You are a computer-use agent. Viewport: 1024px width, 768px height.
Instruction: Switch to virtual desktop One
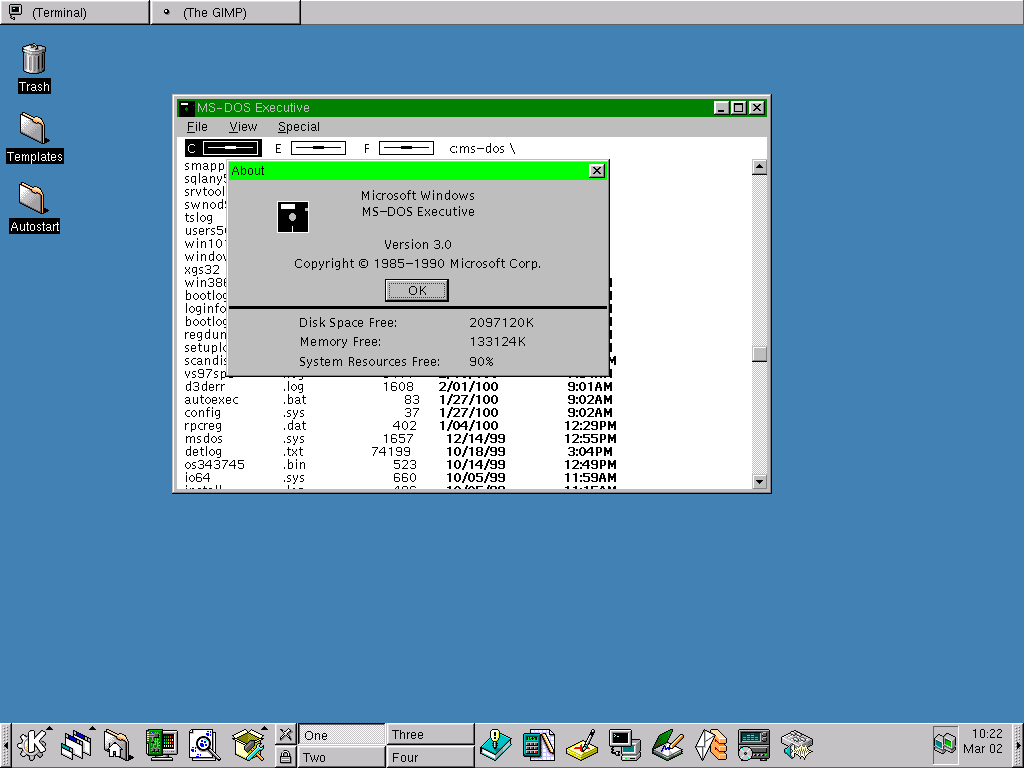pos(342,735)
